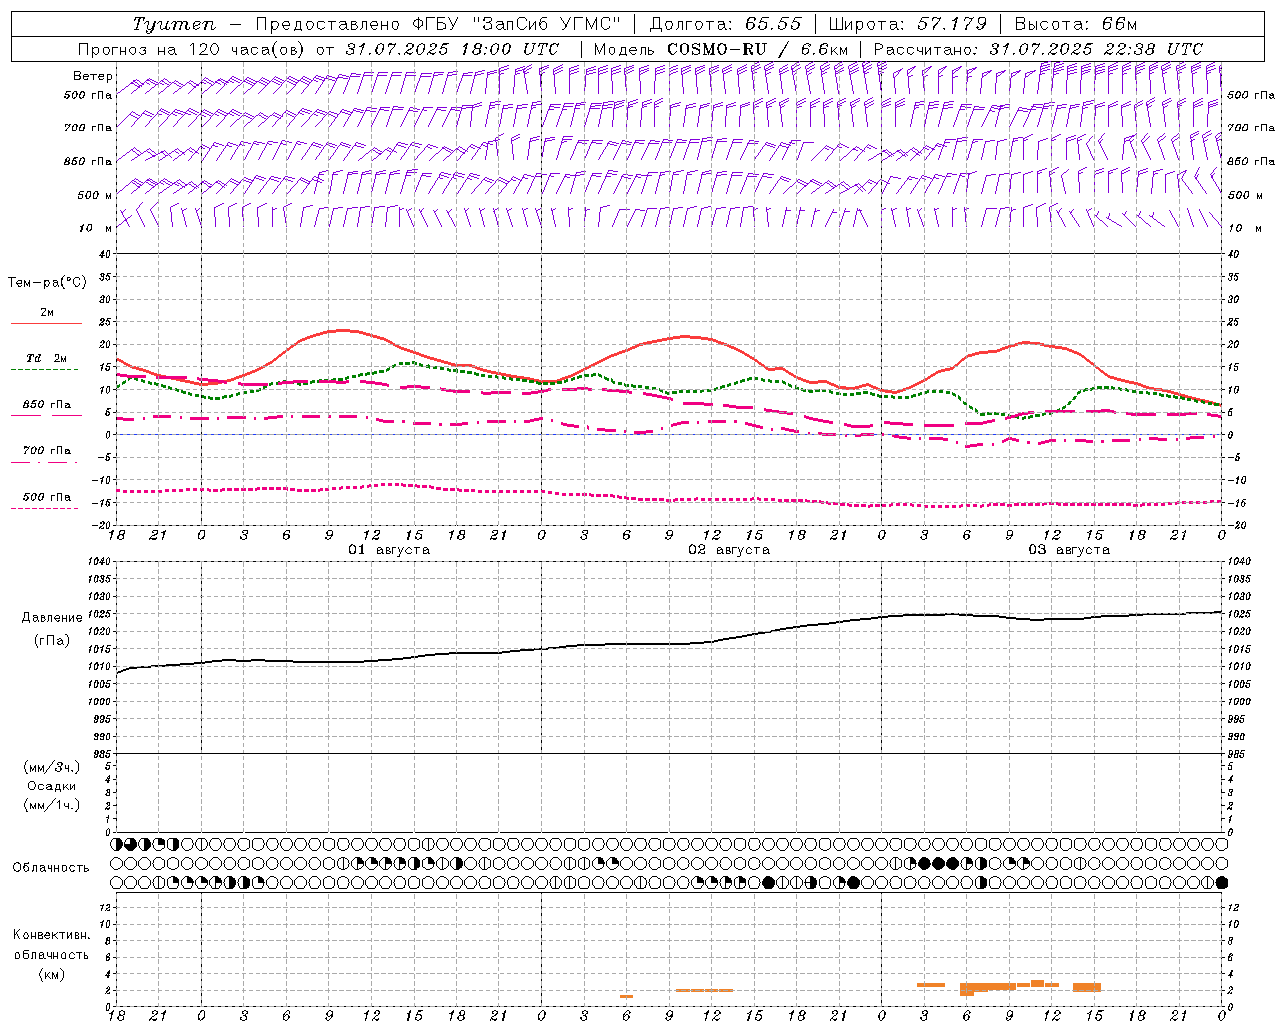This screenshot has height=1024, width=1280.
Task: Click the "(км)" unit label for convective cloud
Action: [x=51, y=974]
